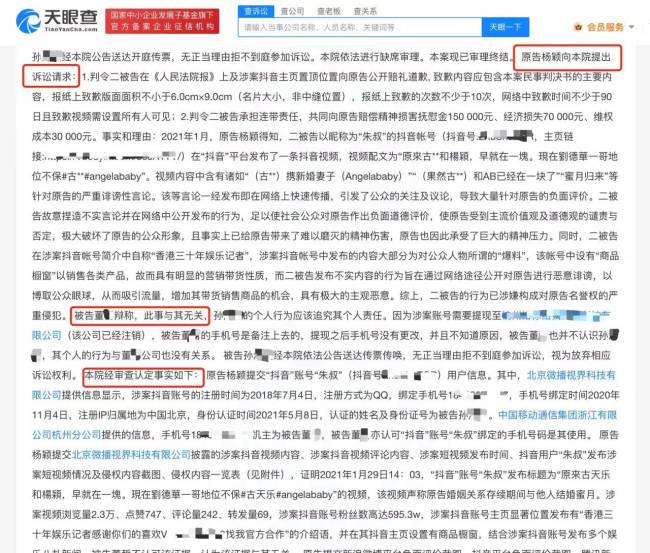Image resolution: width=650 pixels, height=553 pixels.
Task: Open 北京微播视界科技有限公司 link after 杨颖提交
Action: (131, 455)
